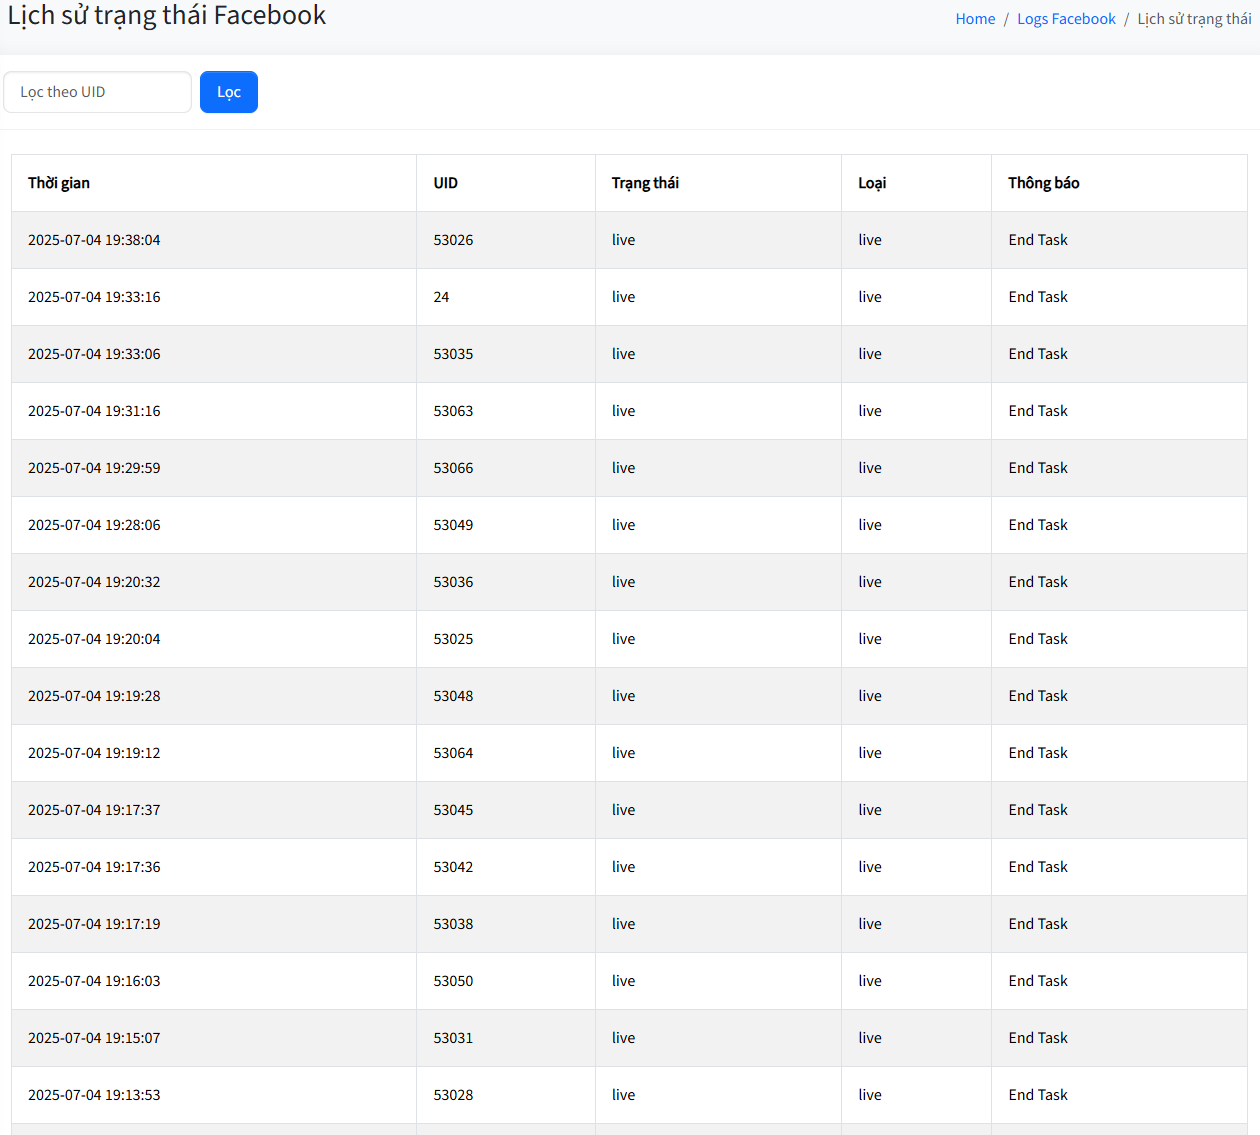Screen dimensions: 1260x1135
Task: Open the Home breadcrumb link
Action: tap(975, 19)
